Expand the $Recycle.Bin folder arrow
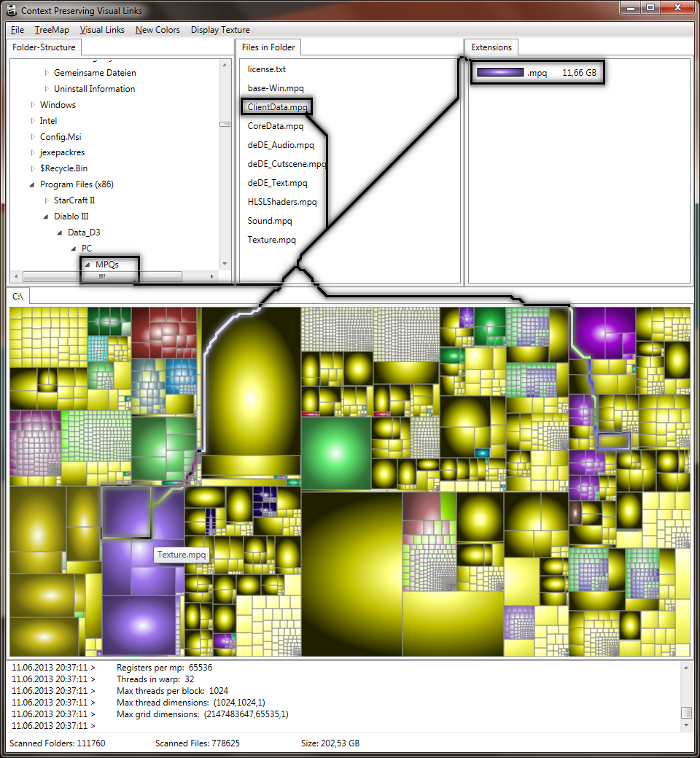Image resolution: width=700 pixels, height=758 pixels. [x=33, y=169]
